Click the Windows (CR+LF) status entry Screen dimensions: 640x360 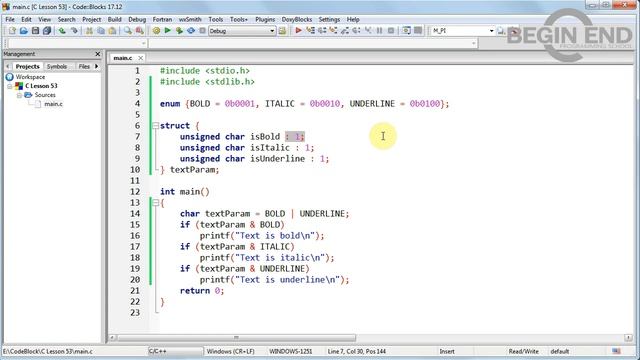click(230, 351)
